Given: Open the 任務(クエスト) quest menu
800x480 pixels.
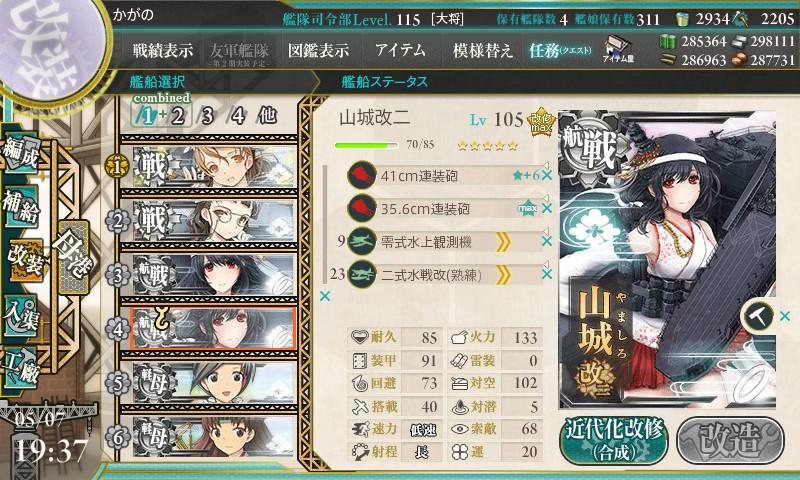Looking at the screenshot, I should click(x=560, y=50).
